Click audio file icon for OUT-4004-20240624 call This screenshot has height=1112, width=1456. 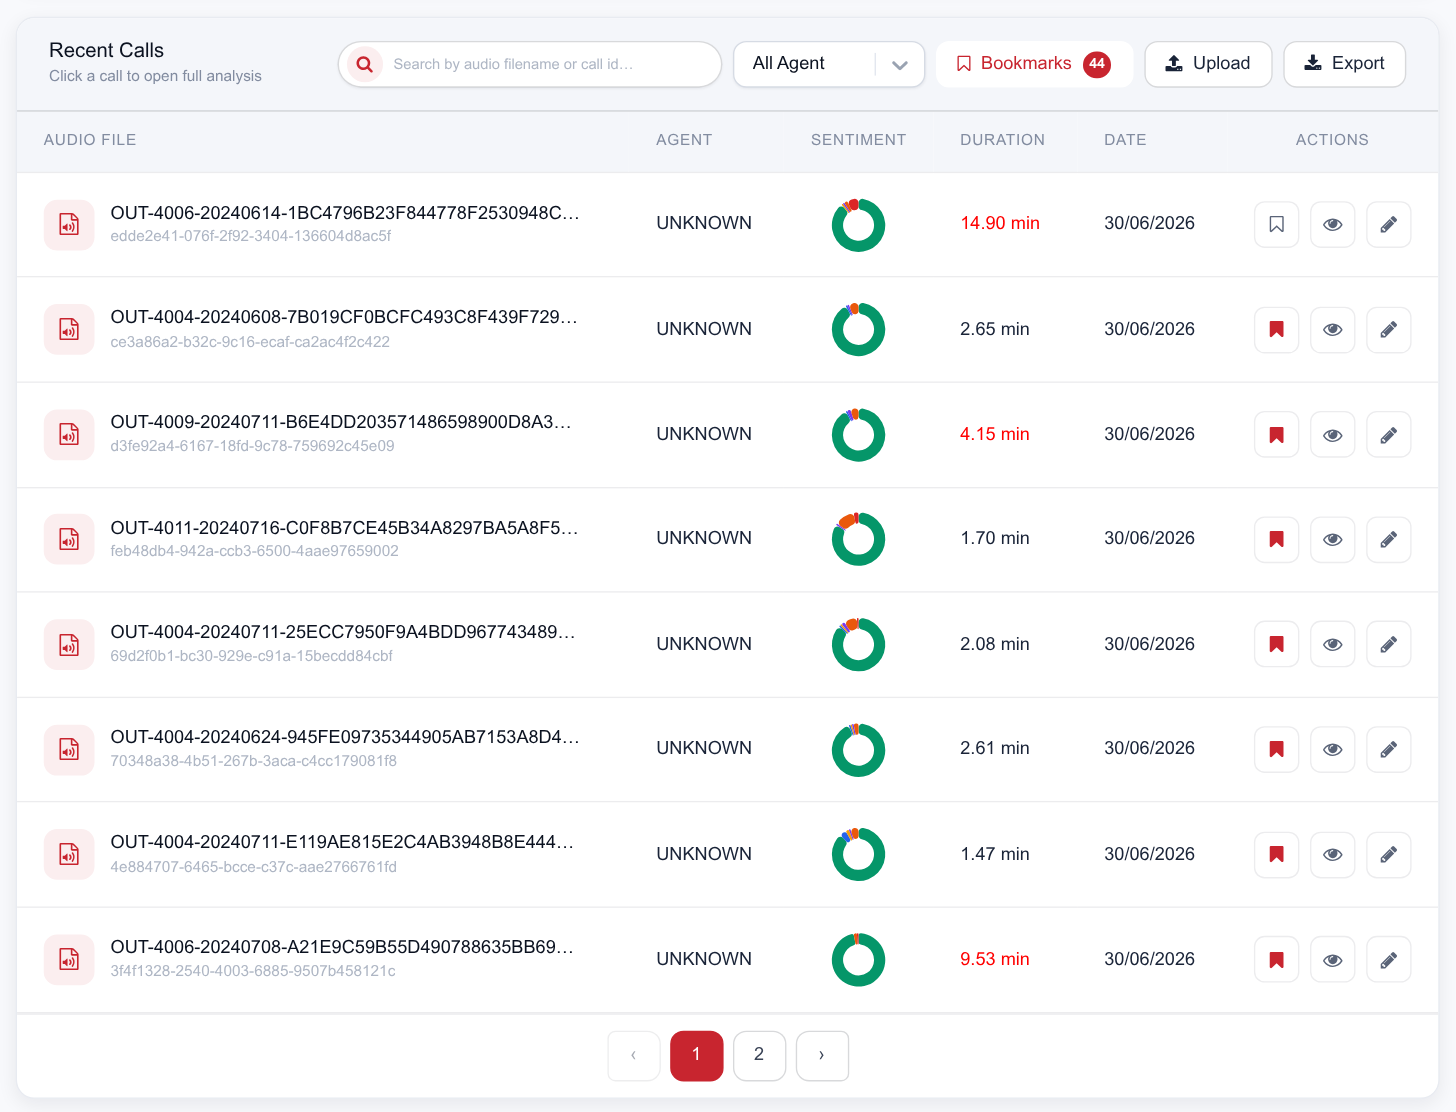[x=69, y=750]
